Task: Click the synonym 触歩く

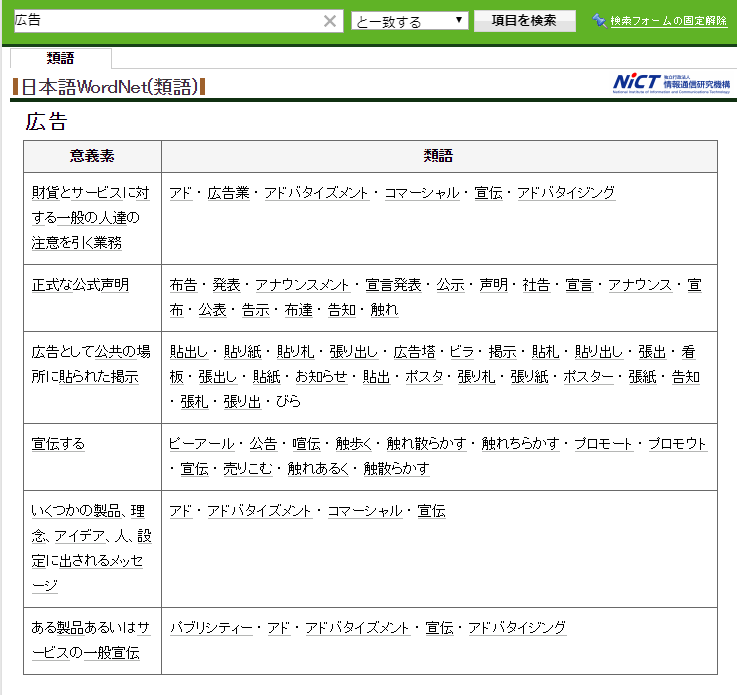Action: tap(354, 444)
